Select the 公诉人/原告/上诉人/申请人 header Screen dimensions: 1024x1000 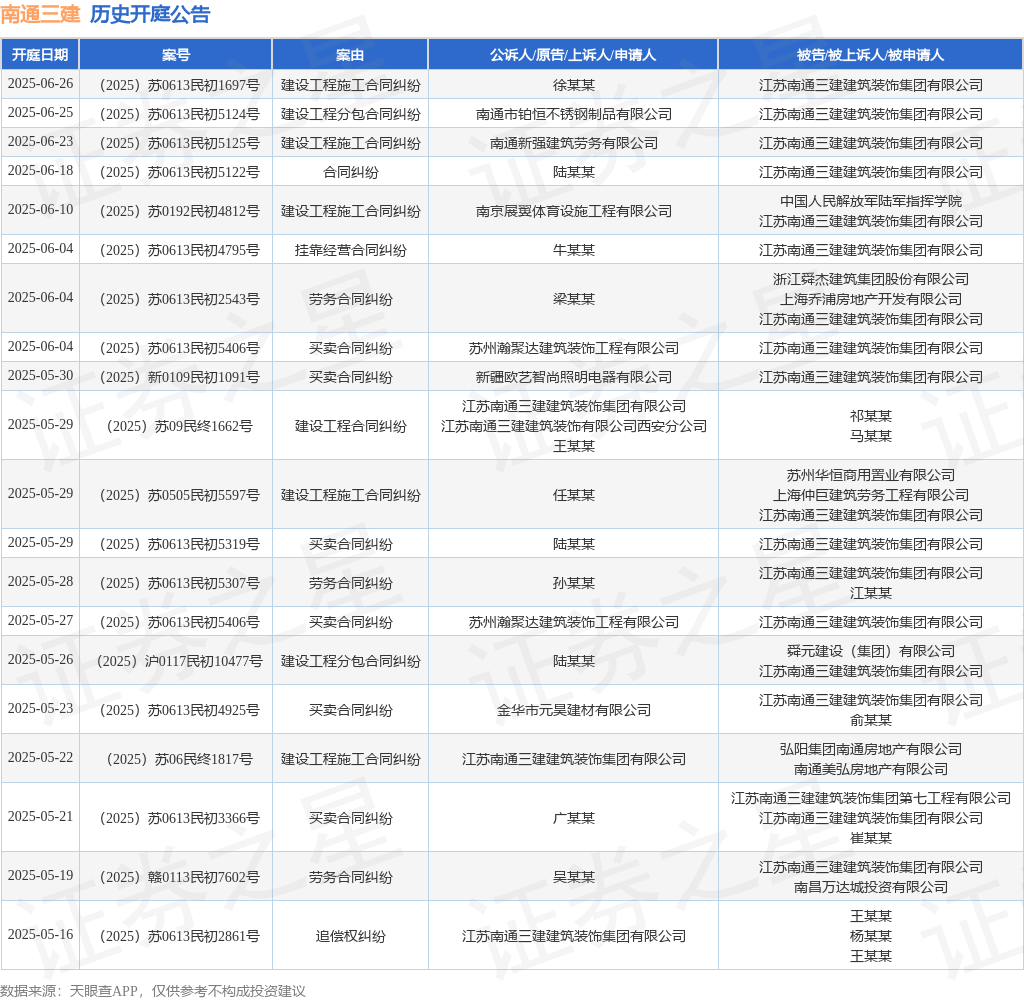(573, 55)
